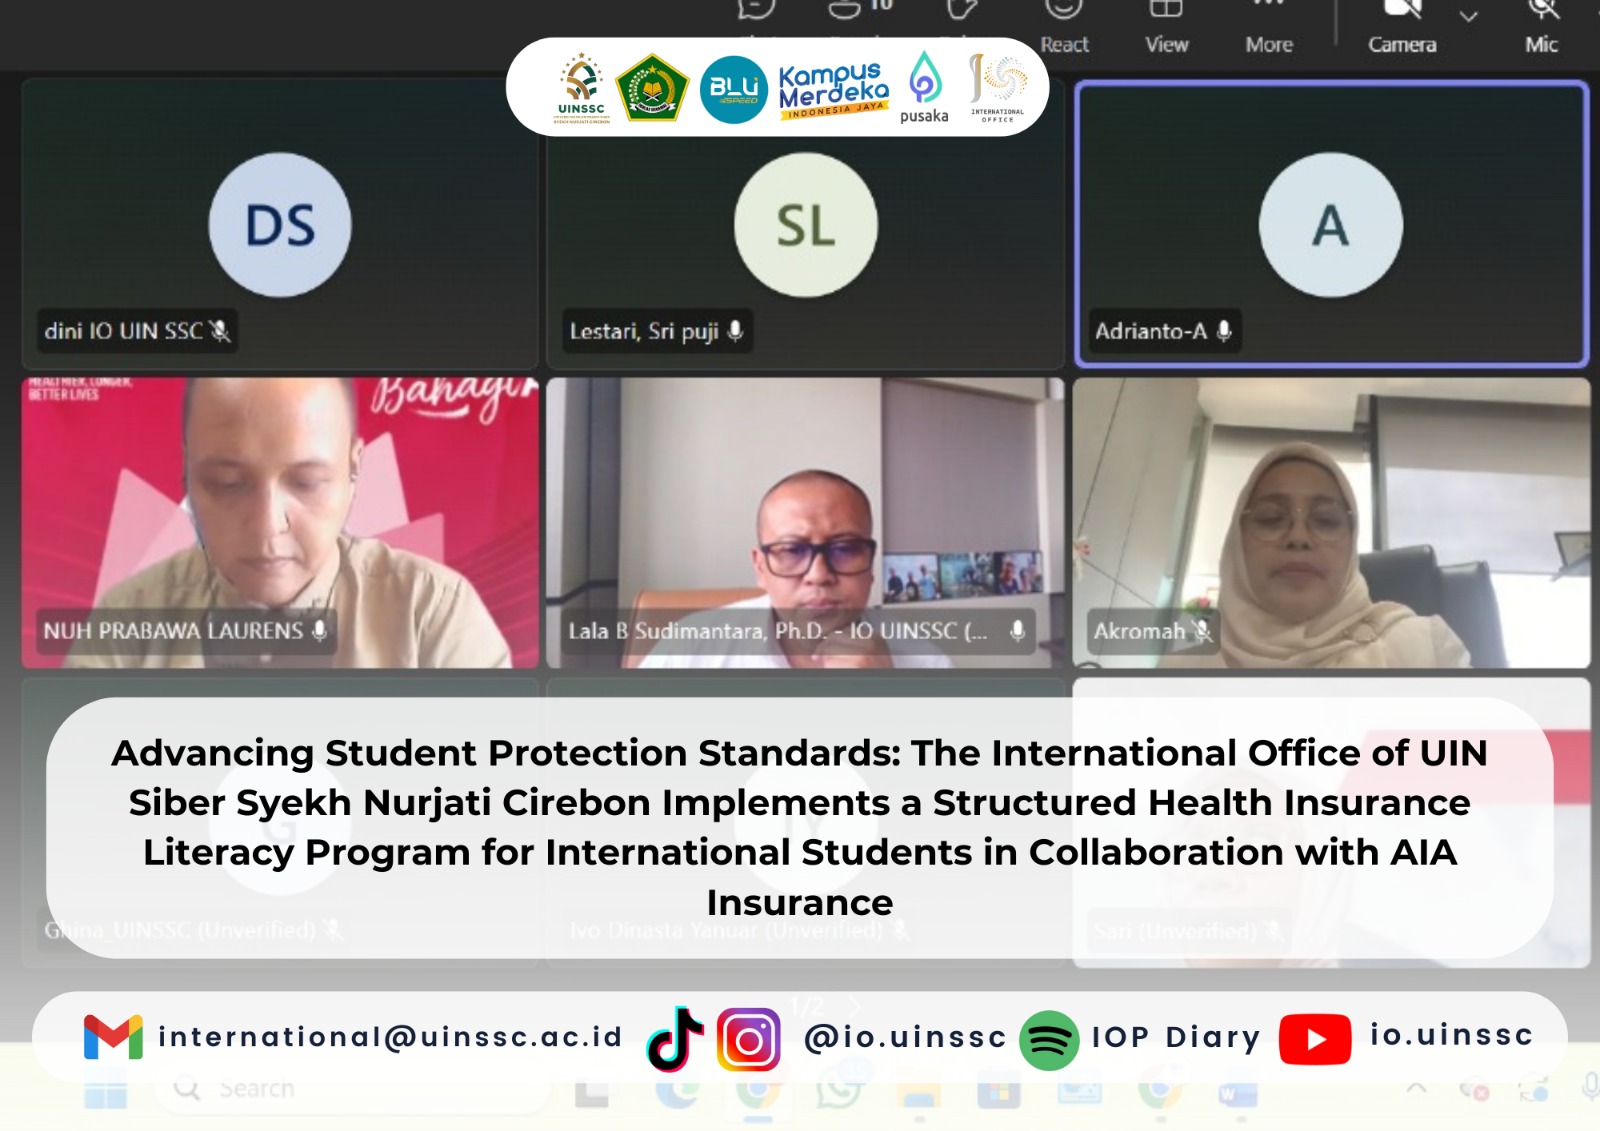Image resolution: width=1600 pixels, height=1131 pixels.
Task: Click the Spotify logo icon
Action: point(1049,1041)
